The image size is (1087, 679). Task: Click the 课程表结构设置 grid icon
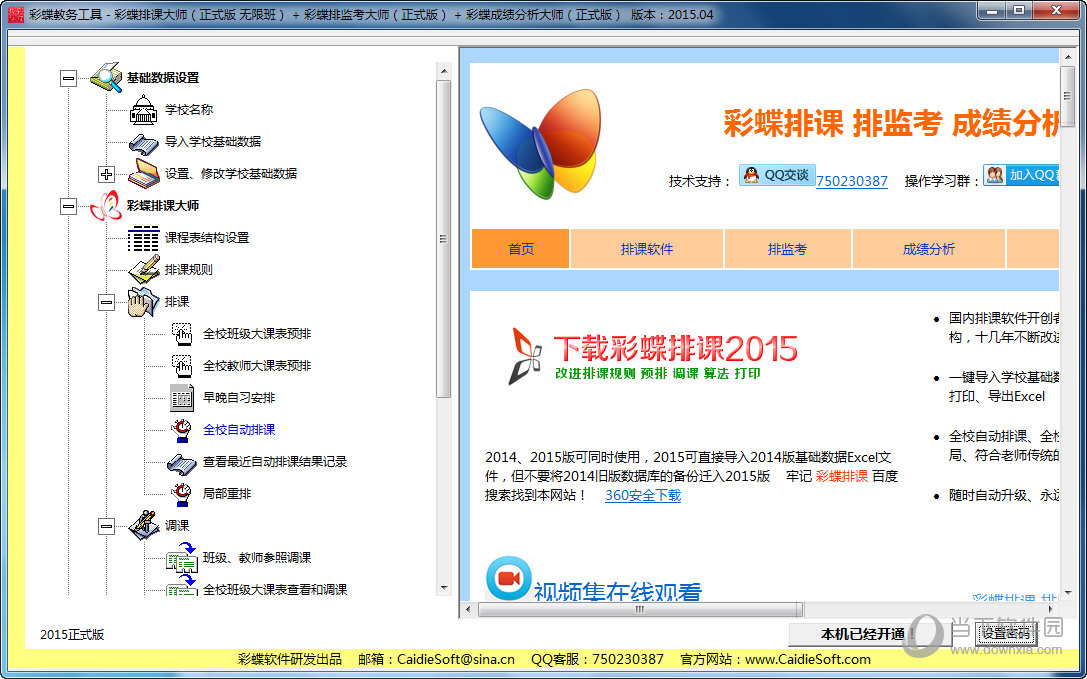pos(144,238)
